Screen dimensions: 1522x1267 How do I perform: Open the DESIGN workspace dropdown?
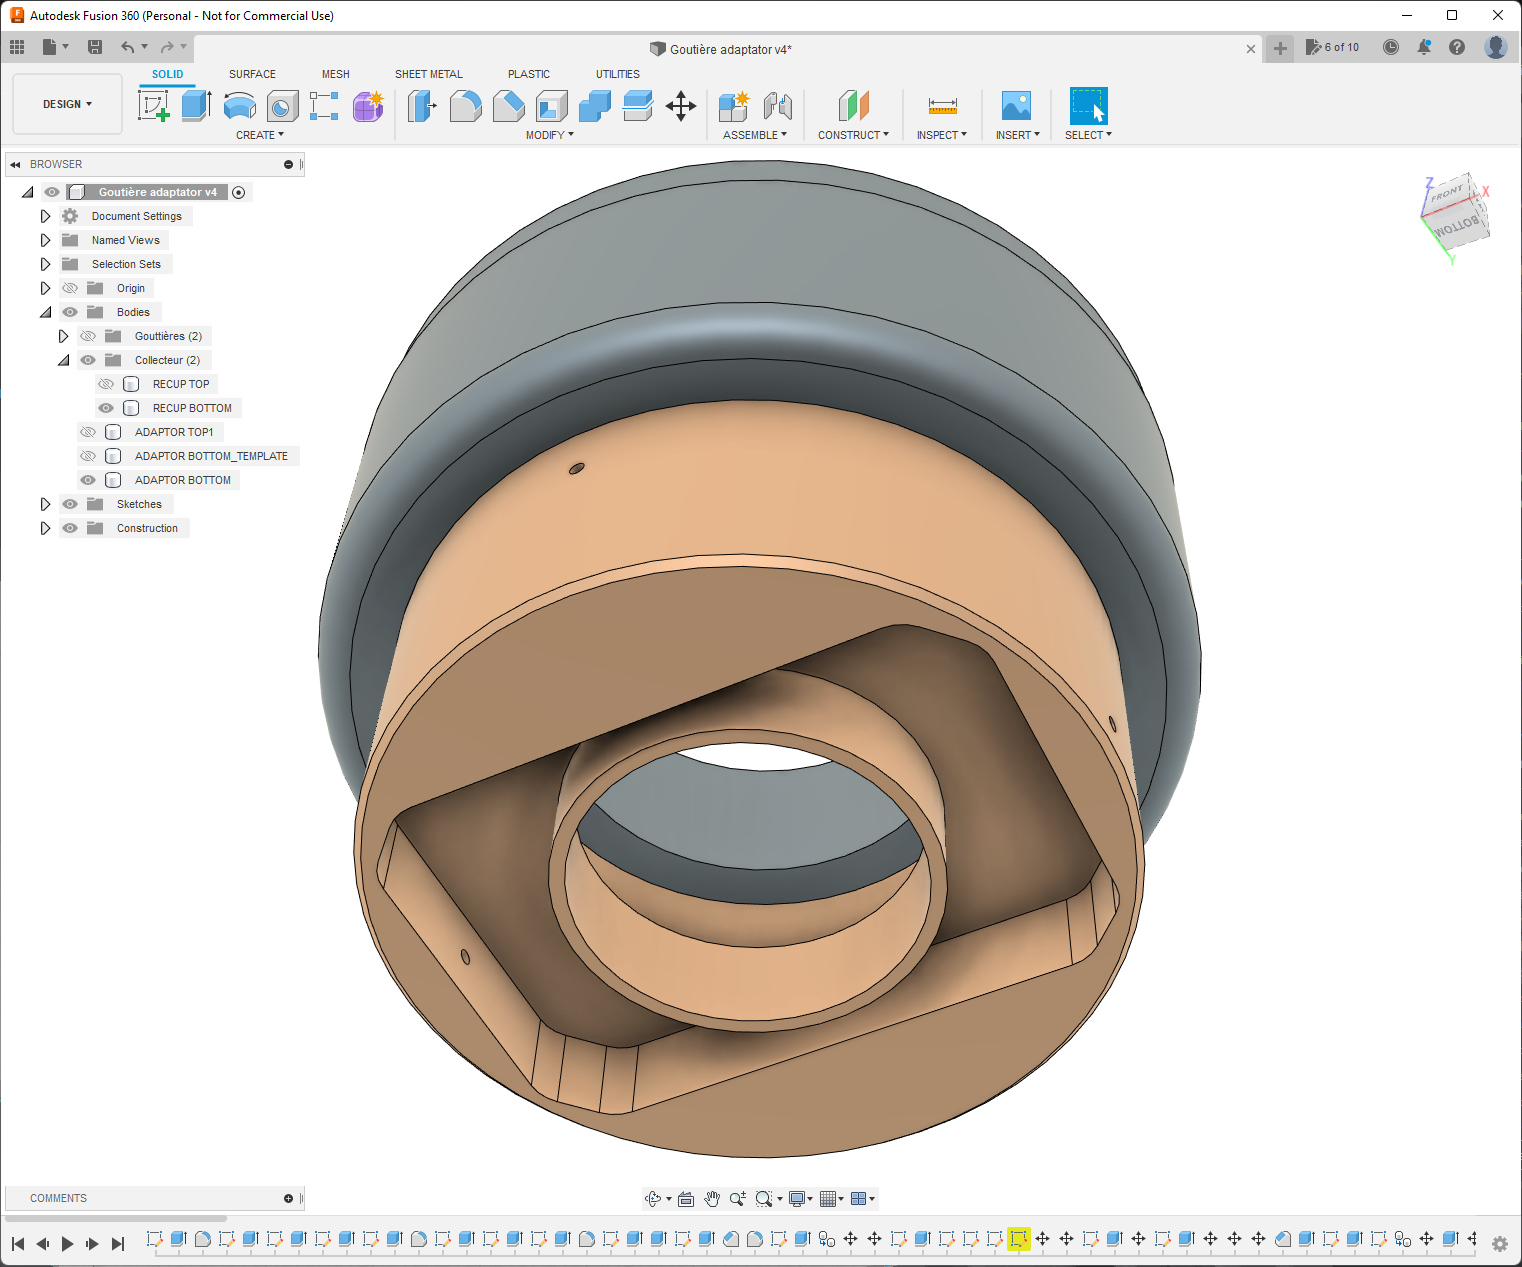[67, 104]
